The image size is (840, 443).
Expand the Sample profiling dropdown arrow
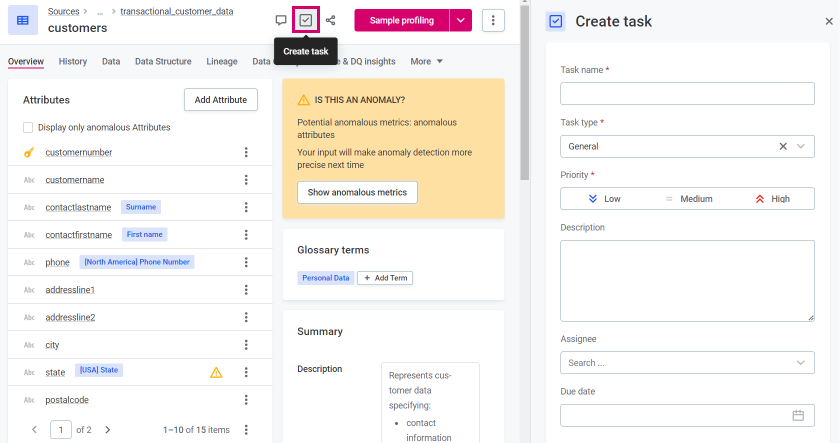pos(460,20)
